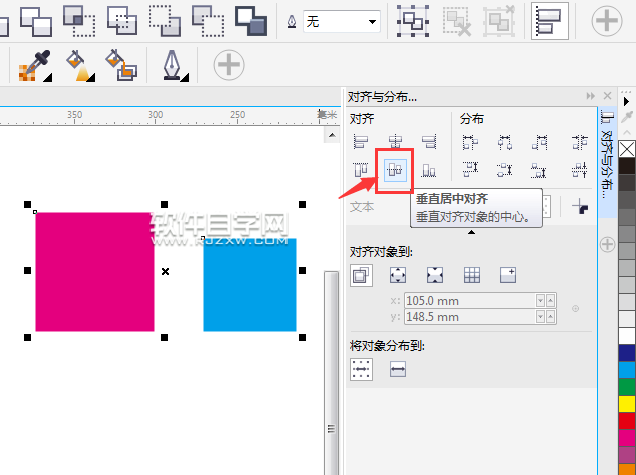Click the Simplify shaping icon

click(122, 21)
